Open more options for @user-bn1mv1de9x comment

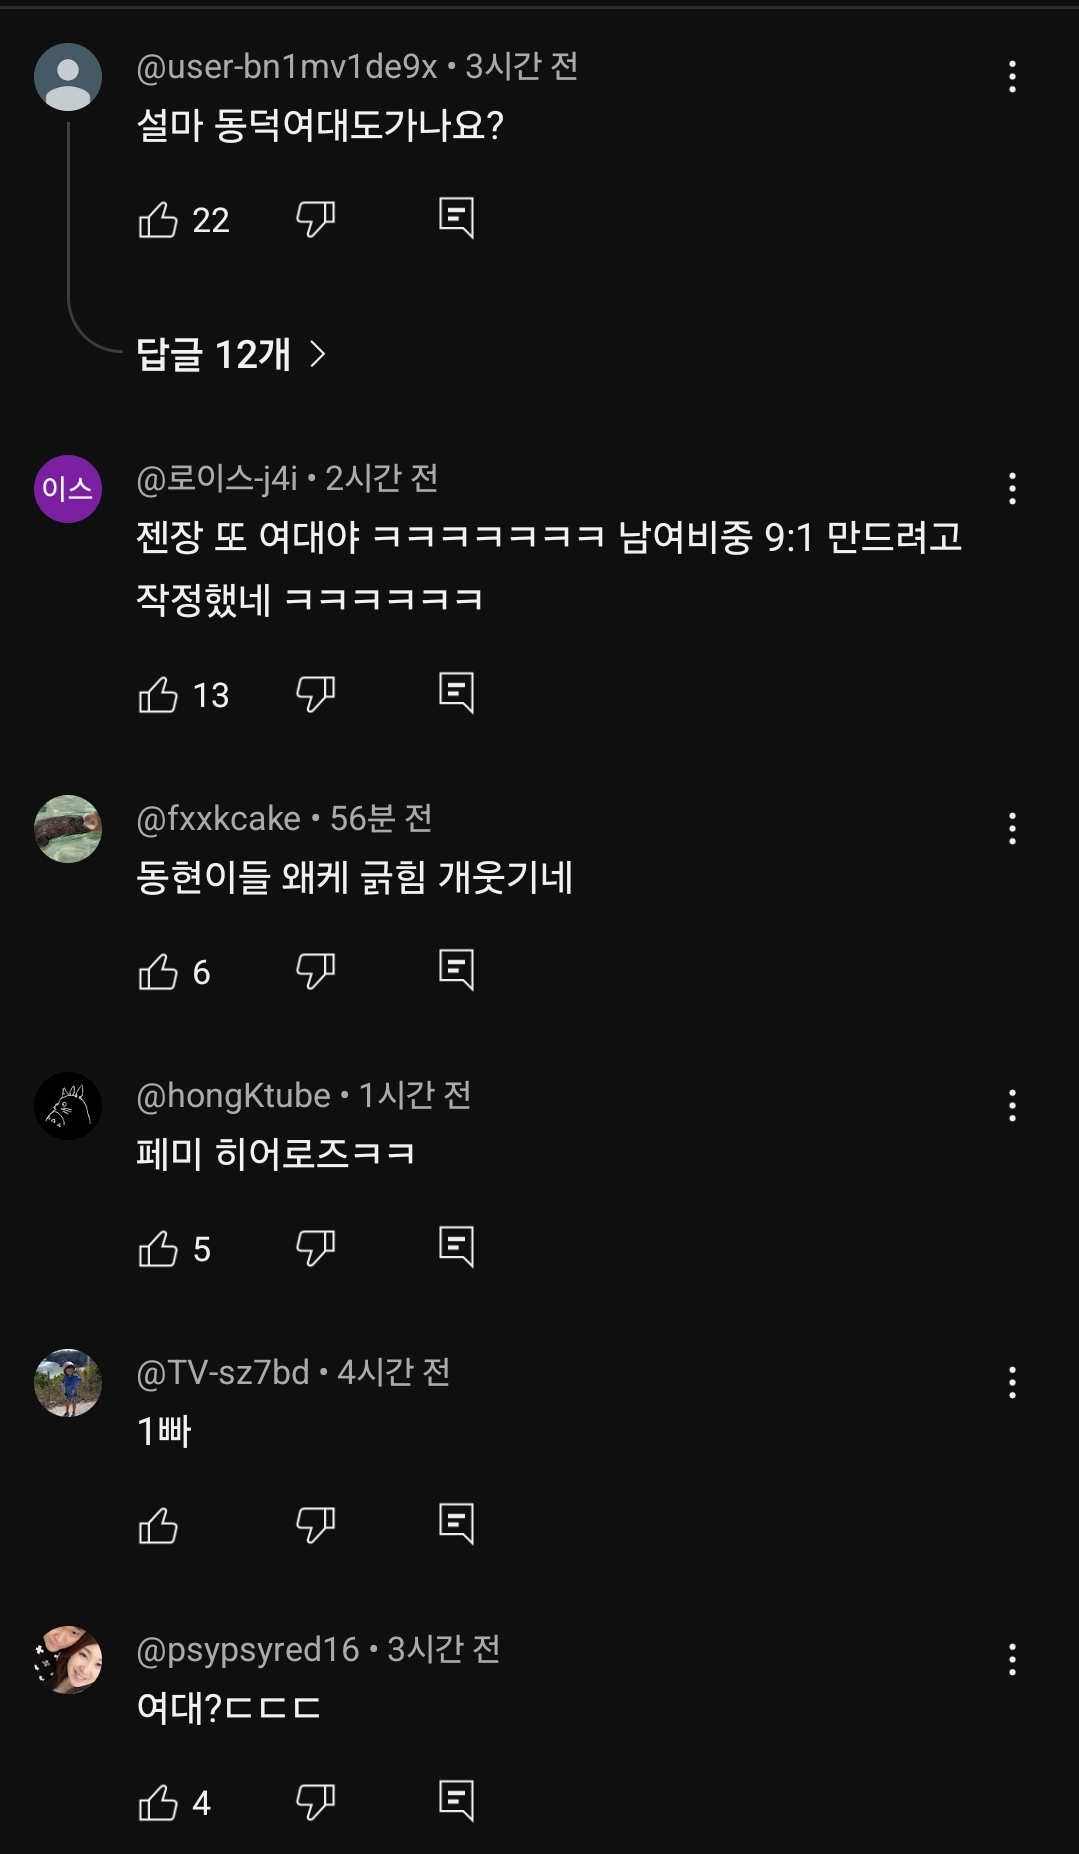click(x=1012, y=77)
